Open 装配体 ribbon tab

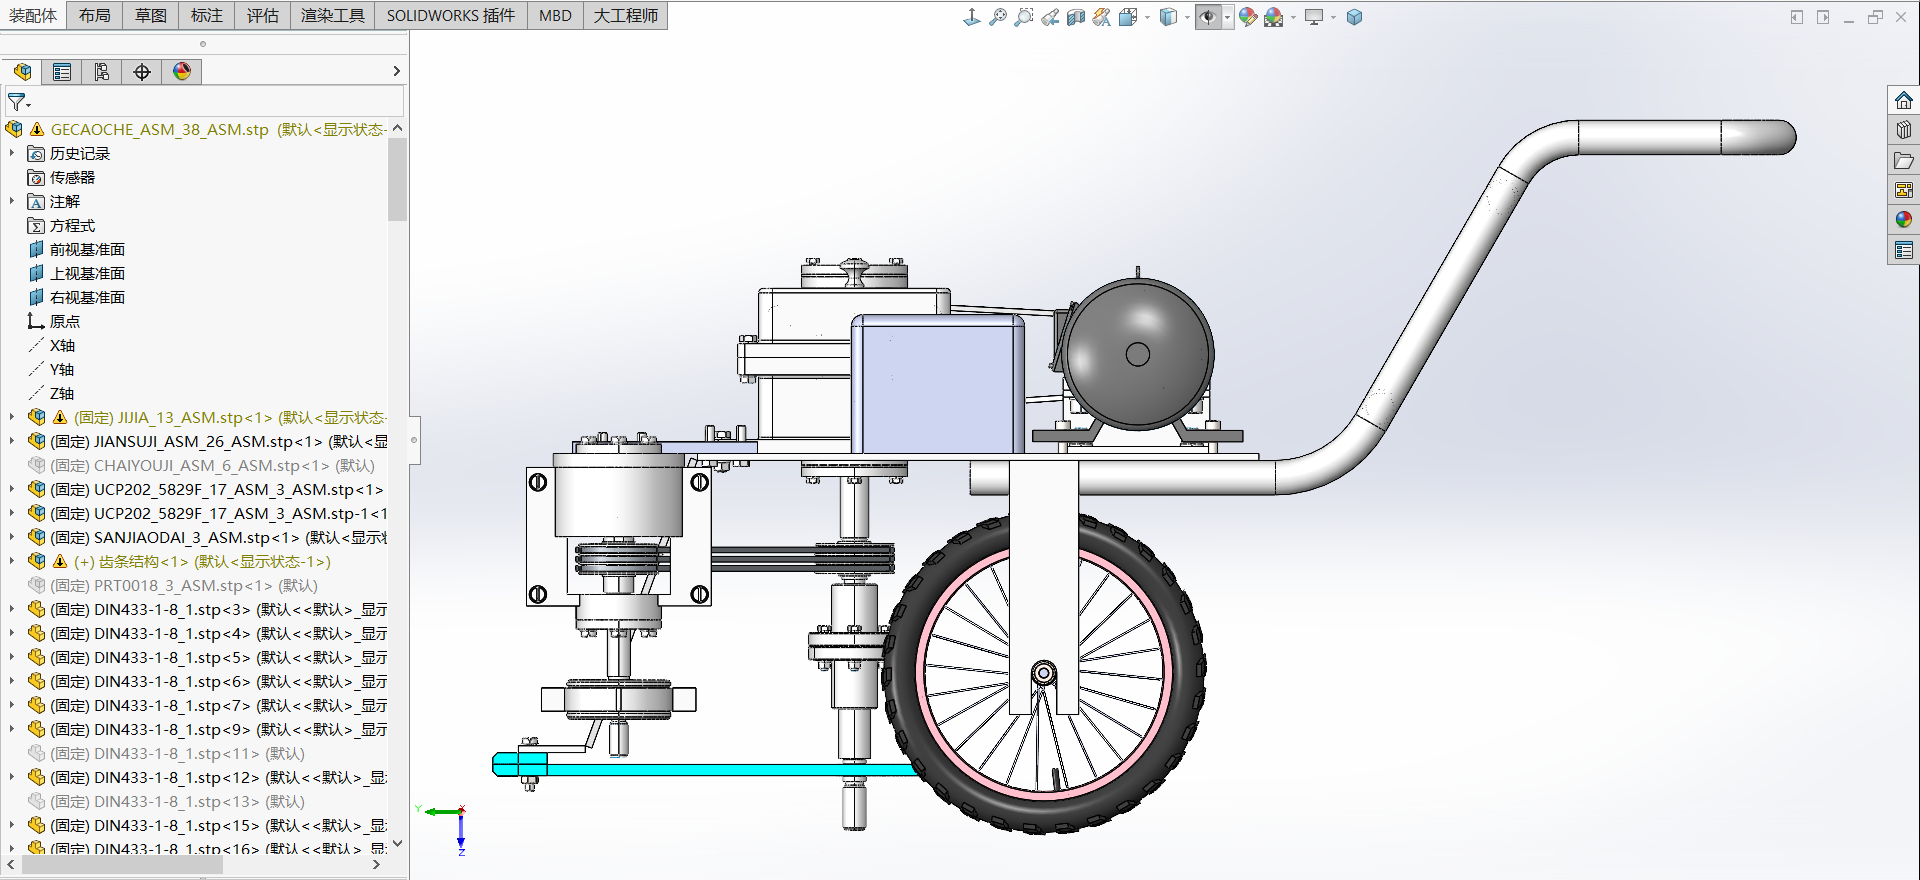33,15
